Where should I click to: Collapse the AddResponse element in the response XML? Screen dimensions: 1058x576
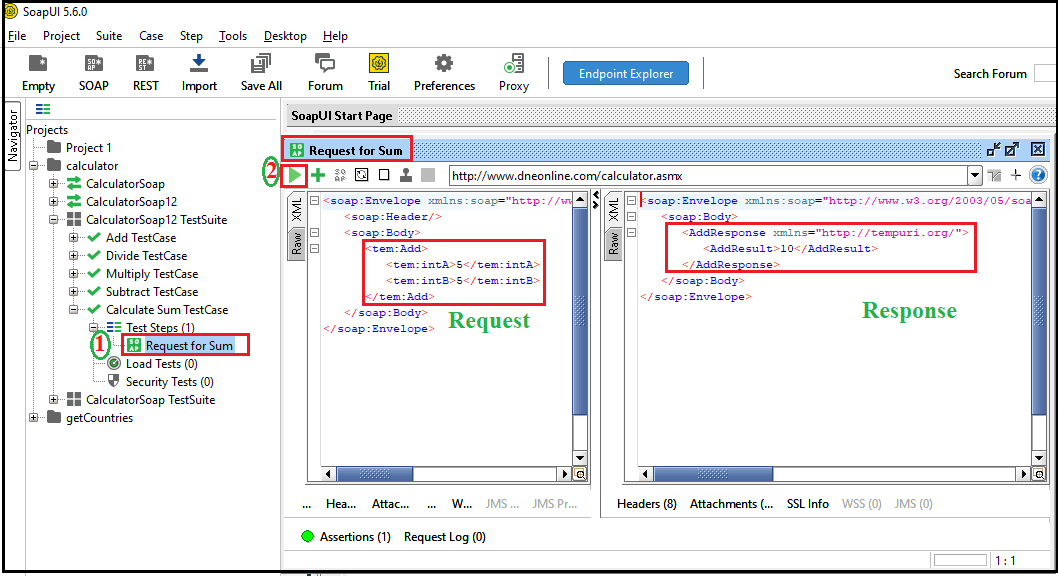(632, 233)
